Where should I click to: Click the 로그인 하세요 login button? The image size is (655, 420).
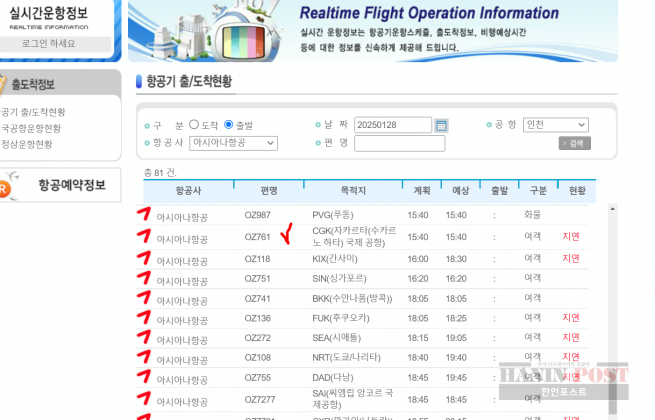coord(50,45)
